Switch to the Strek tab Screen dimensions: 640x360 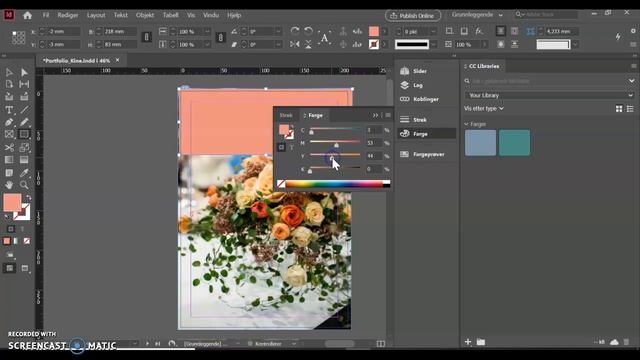coord(286,116)
